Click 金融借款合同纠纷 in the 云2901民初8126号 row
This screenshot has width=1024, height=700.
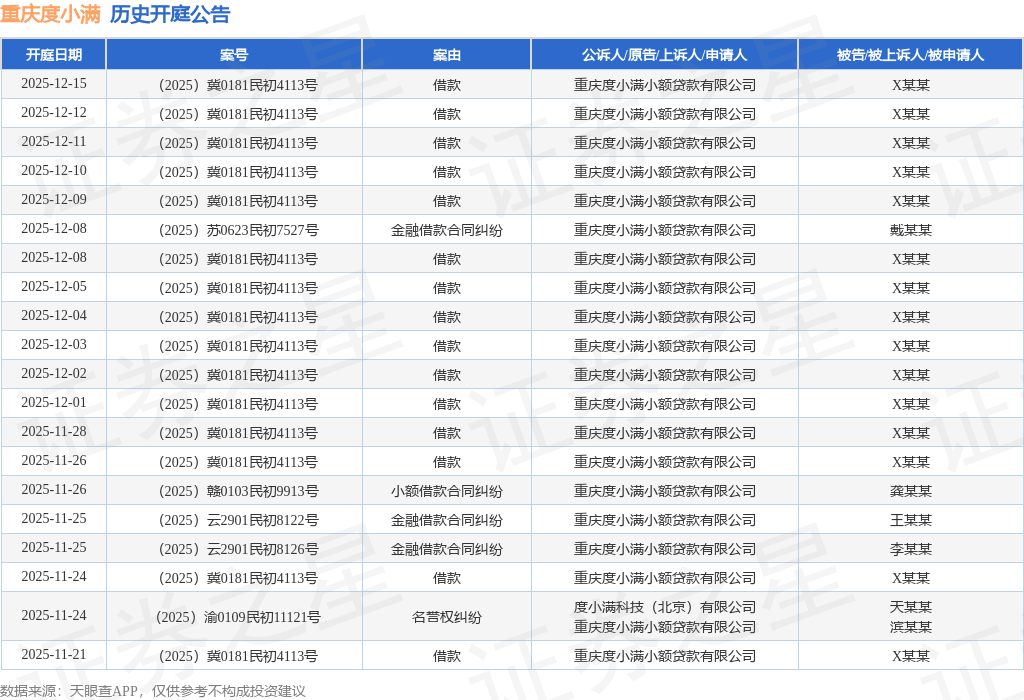447,549
